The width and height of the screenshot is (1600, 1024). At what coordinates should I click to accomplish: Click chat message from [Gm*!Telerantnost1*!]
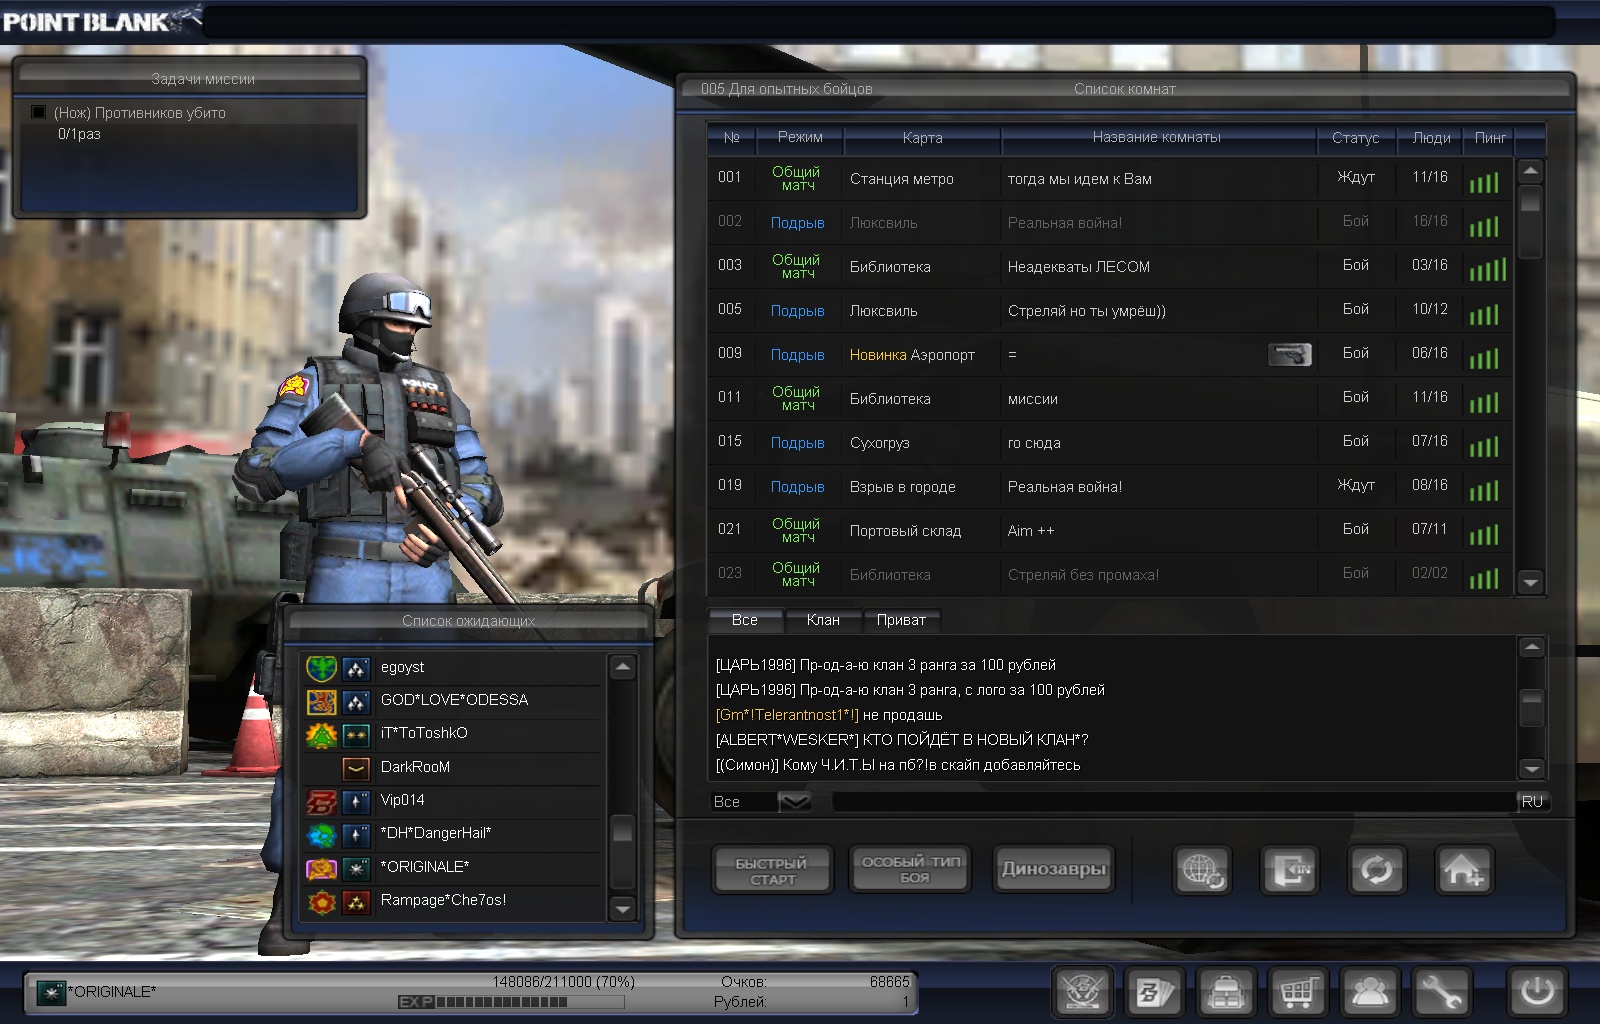pos(829,715)
